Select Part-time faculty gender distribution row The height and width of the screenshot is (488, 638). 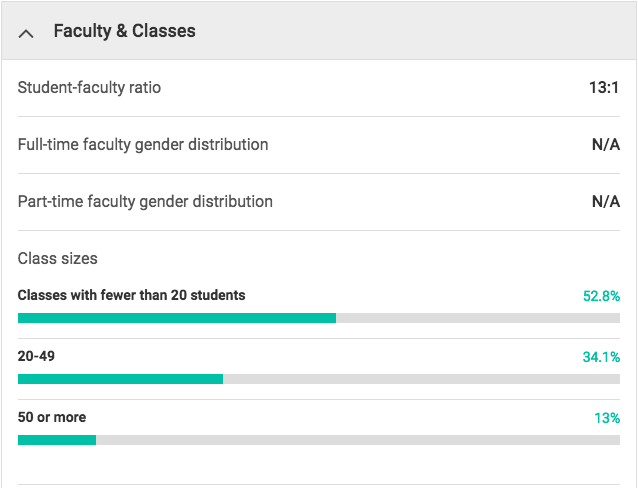tap(145, 202)
